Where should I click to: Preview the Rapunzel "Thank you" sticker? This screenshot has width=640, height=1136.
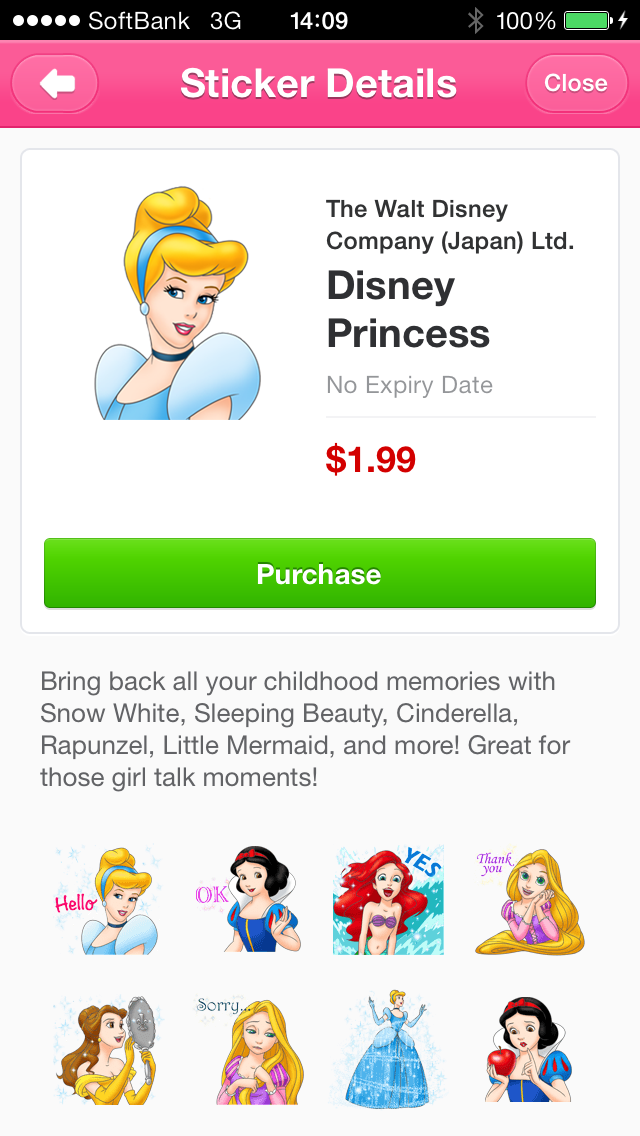pos(529,900)
